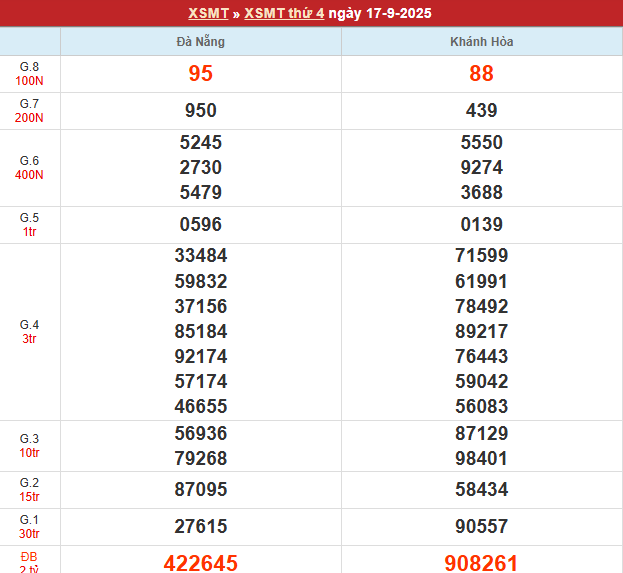Screen dimensions: 623x573
Task: Click the date text ngày 17-9-2025
Action: (380, 13)
